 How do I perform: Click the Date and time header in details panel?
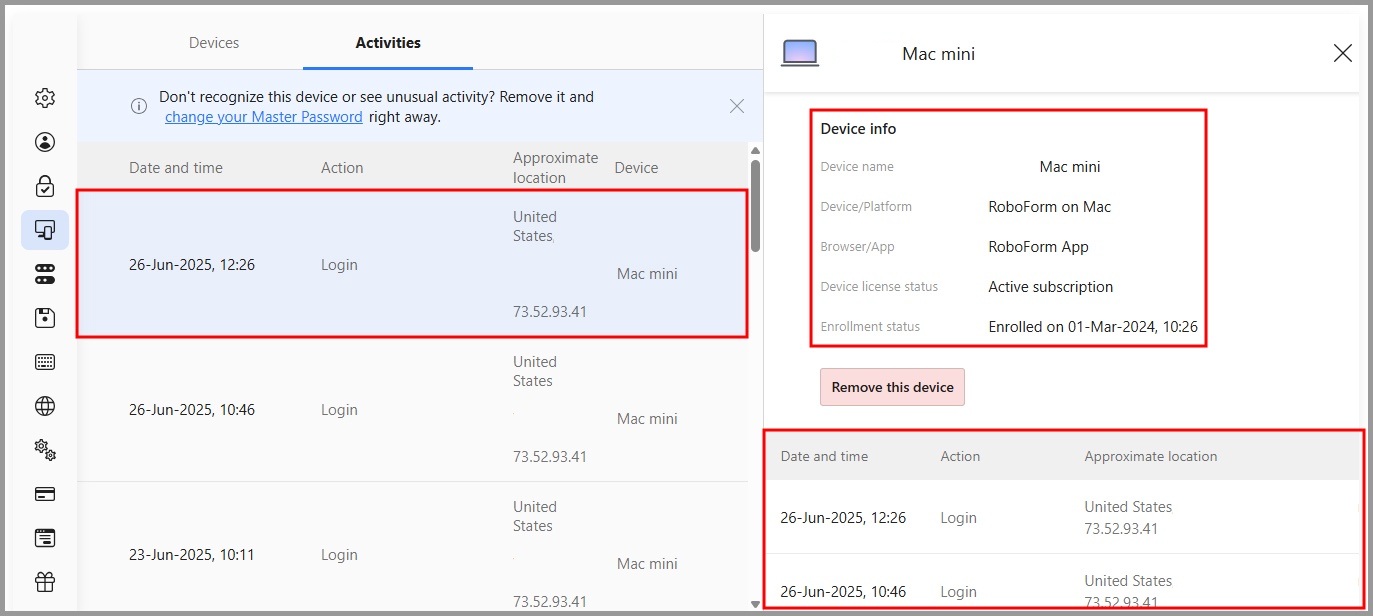tap(824, 456)
